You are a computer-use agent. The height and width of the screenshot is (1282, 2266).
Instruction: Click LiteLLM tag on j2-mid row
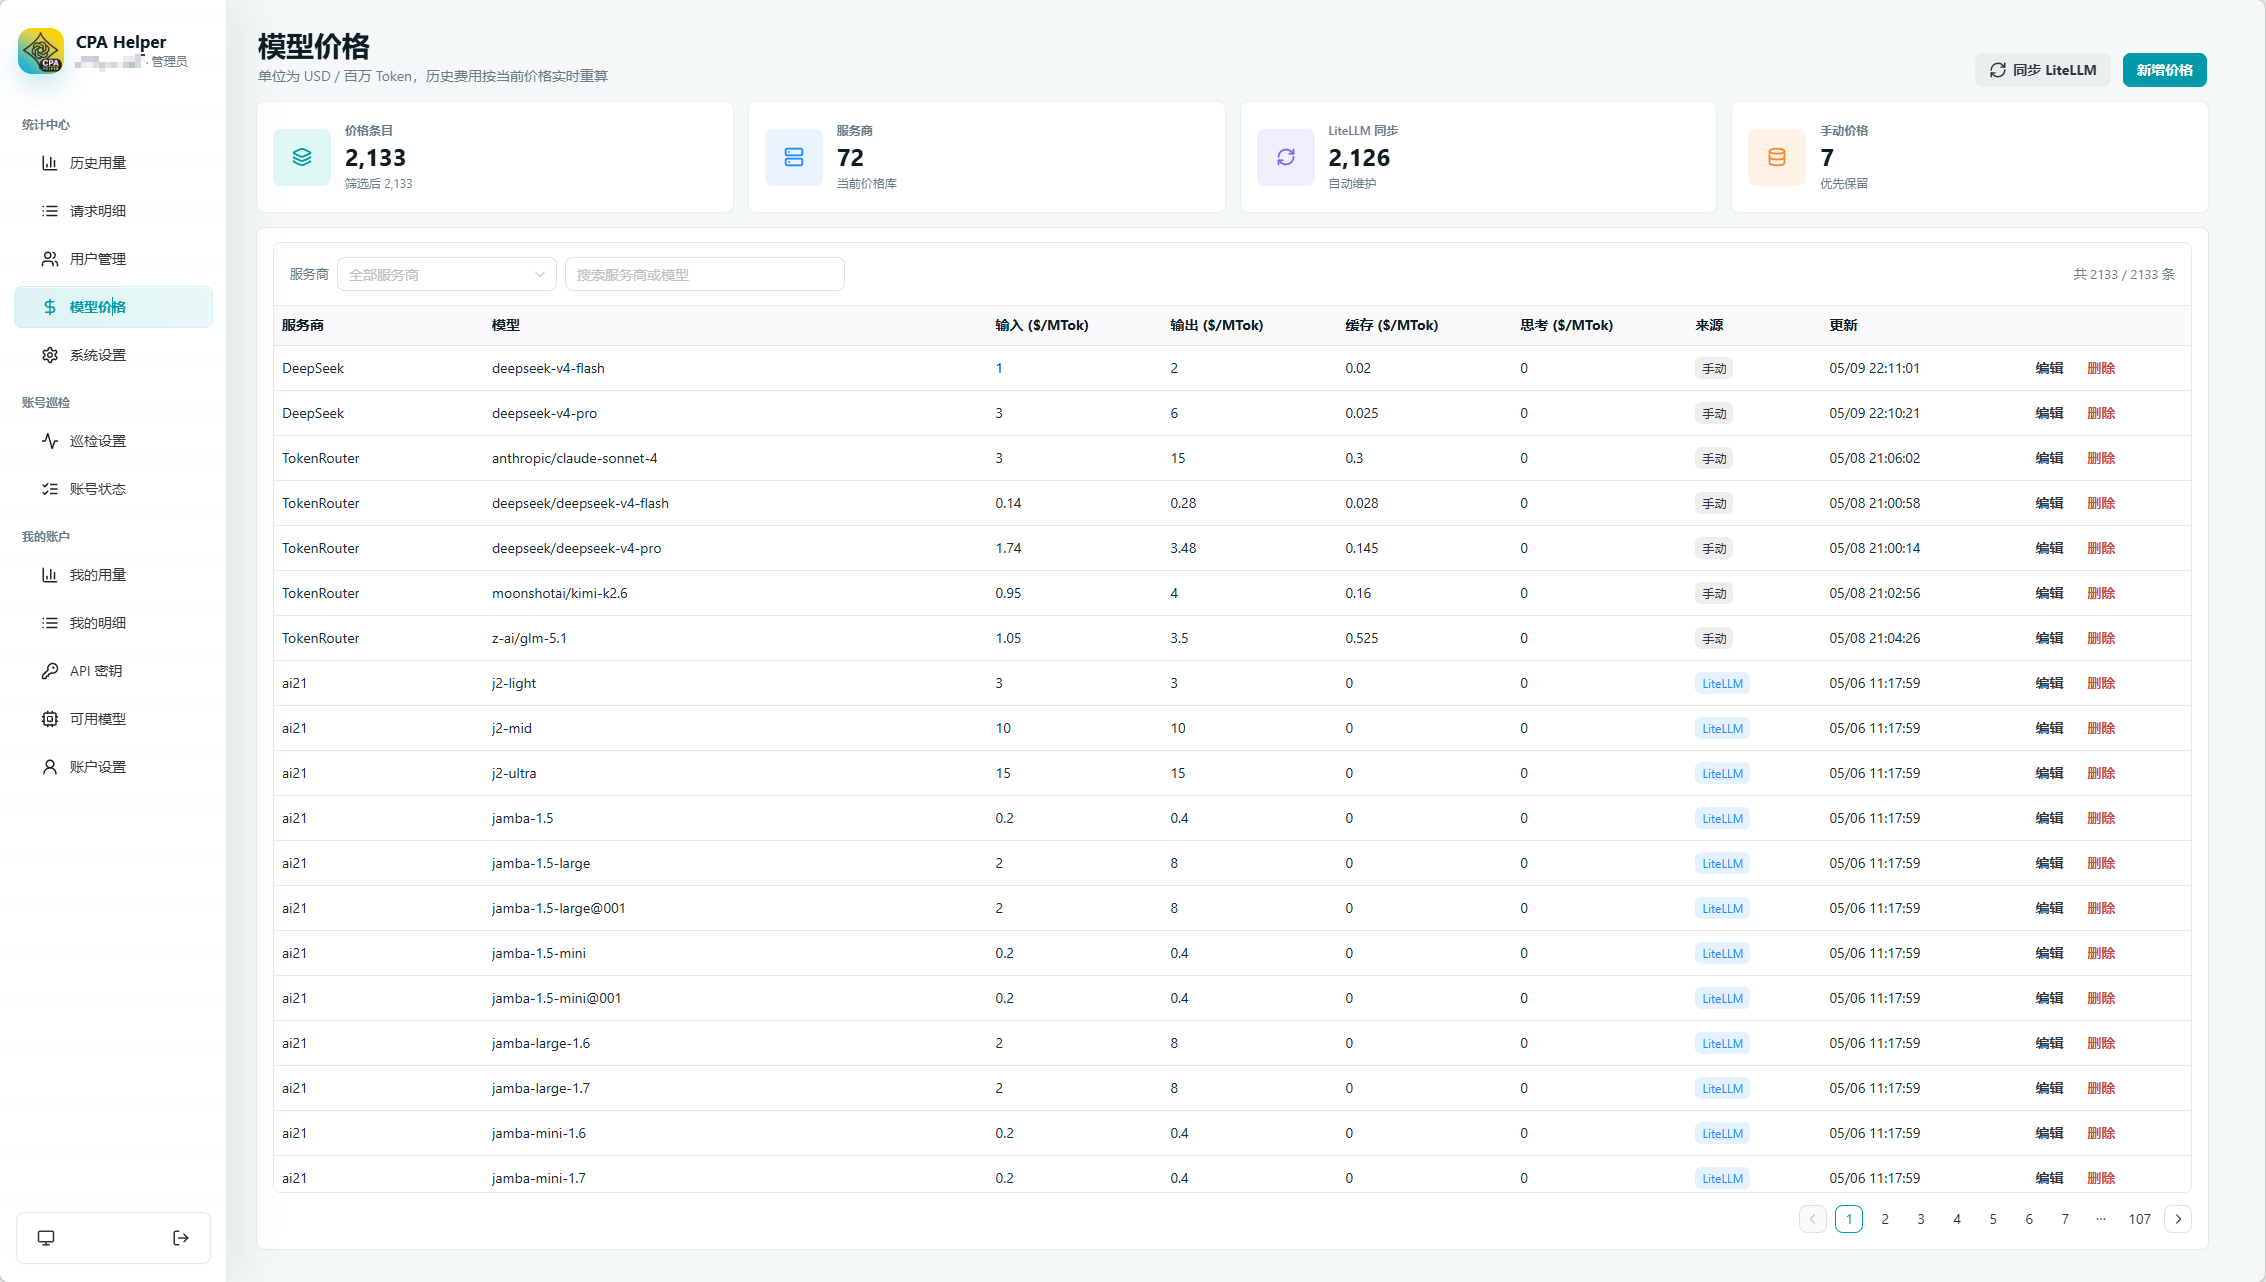tap(1722, 729)
